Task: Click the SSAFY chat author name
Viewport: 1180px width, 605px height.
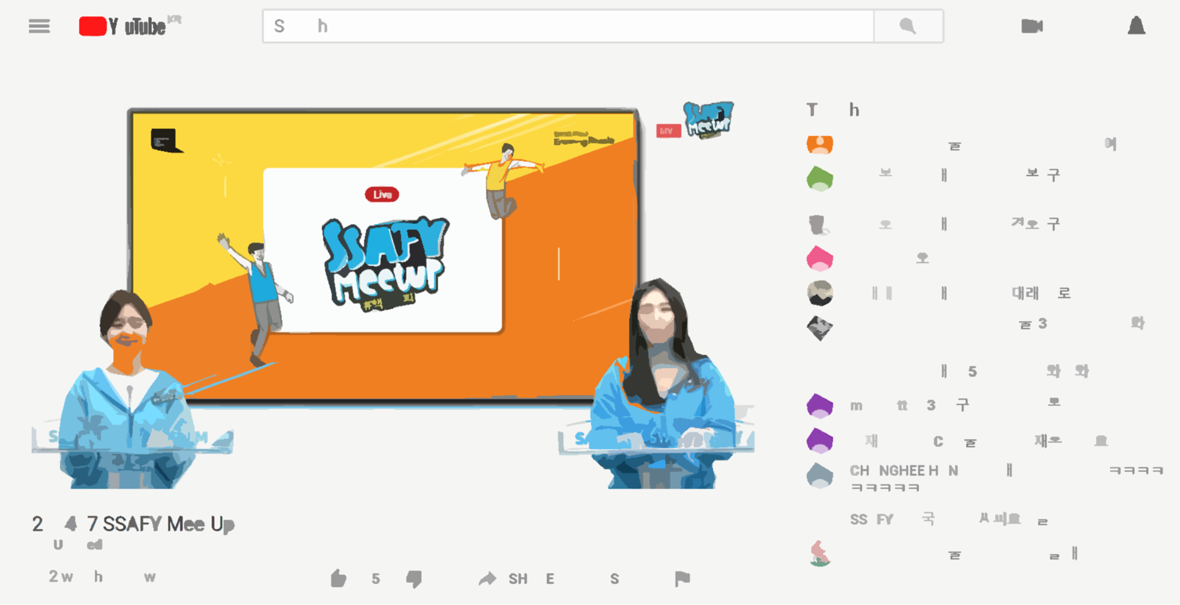Action: click(x=871, y=519)
